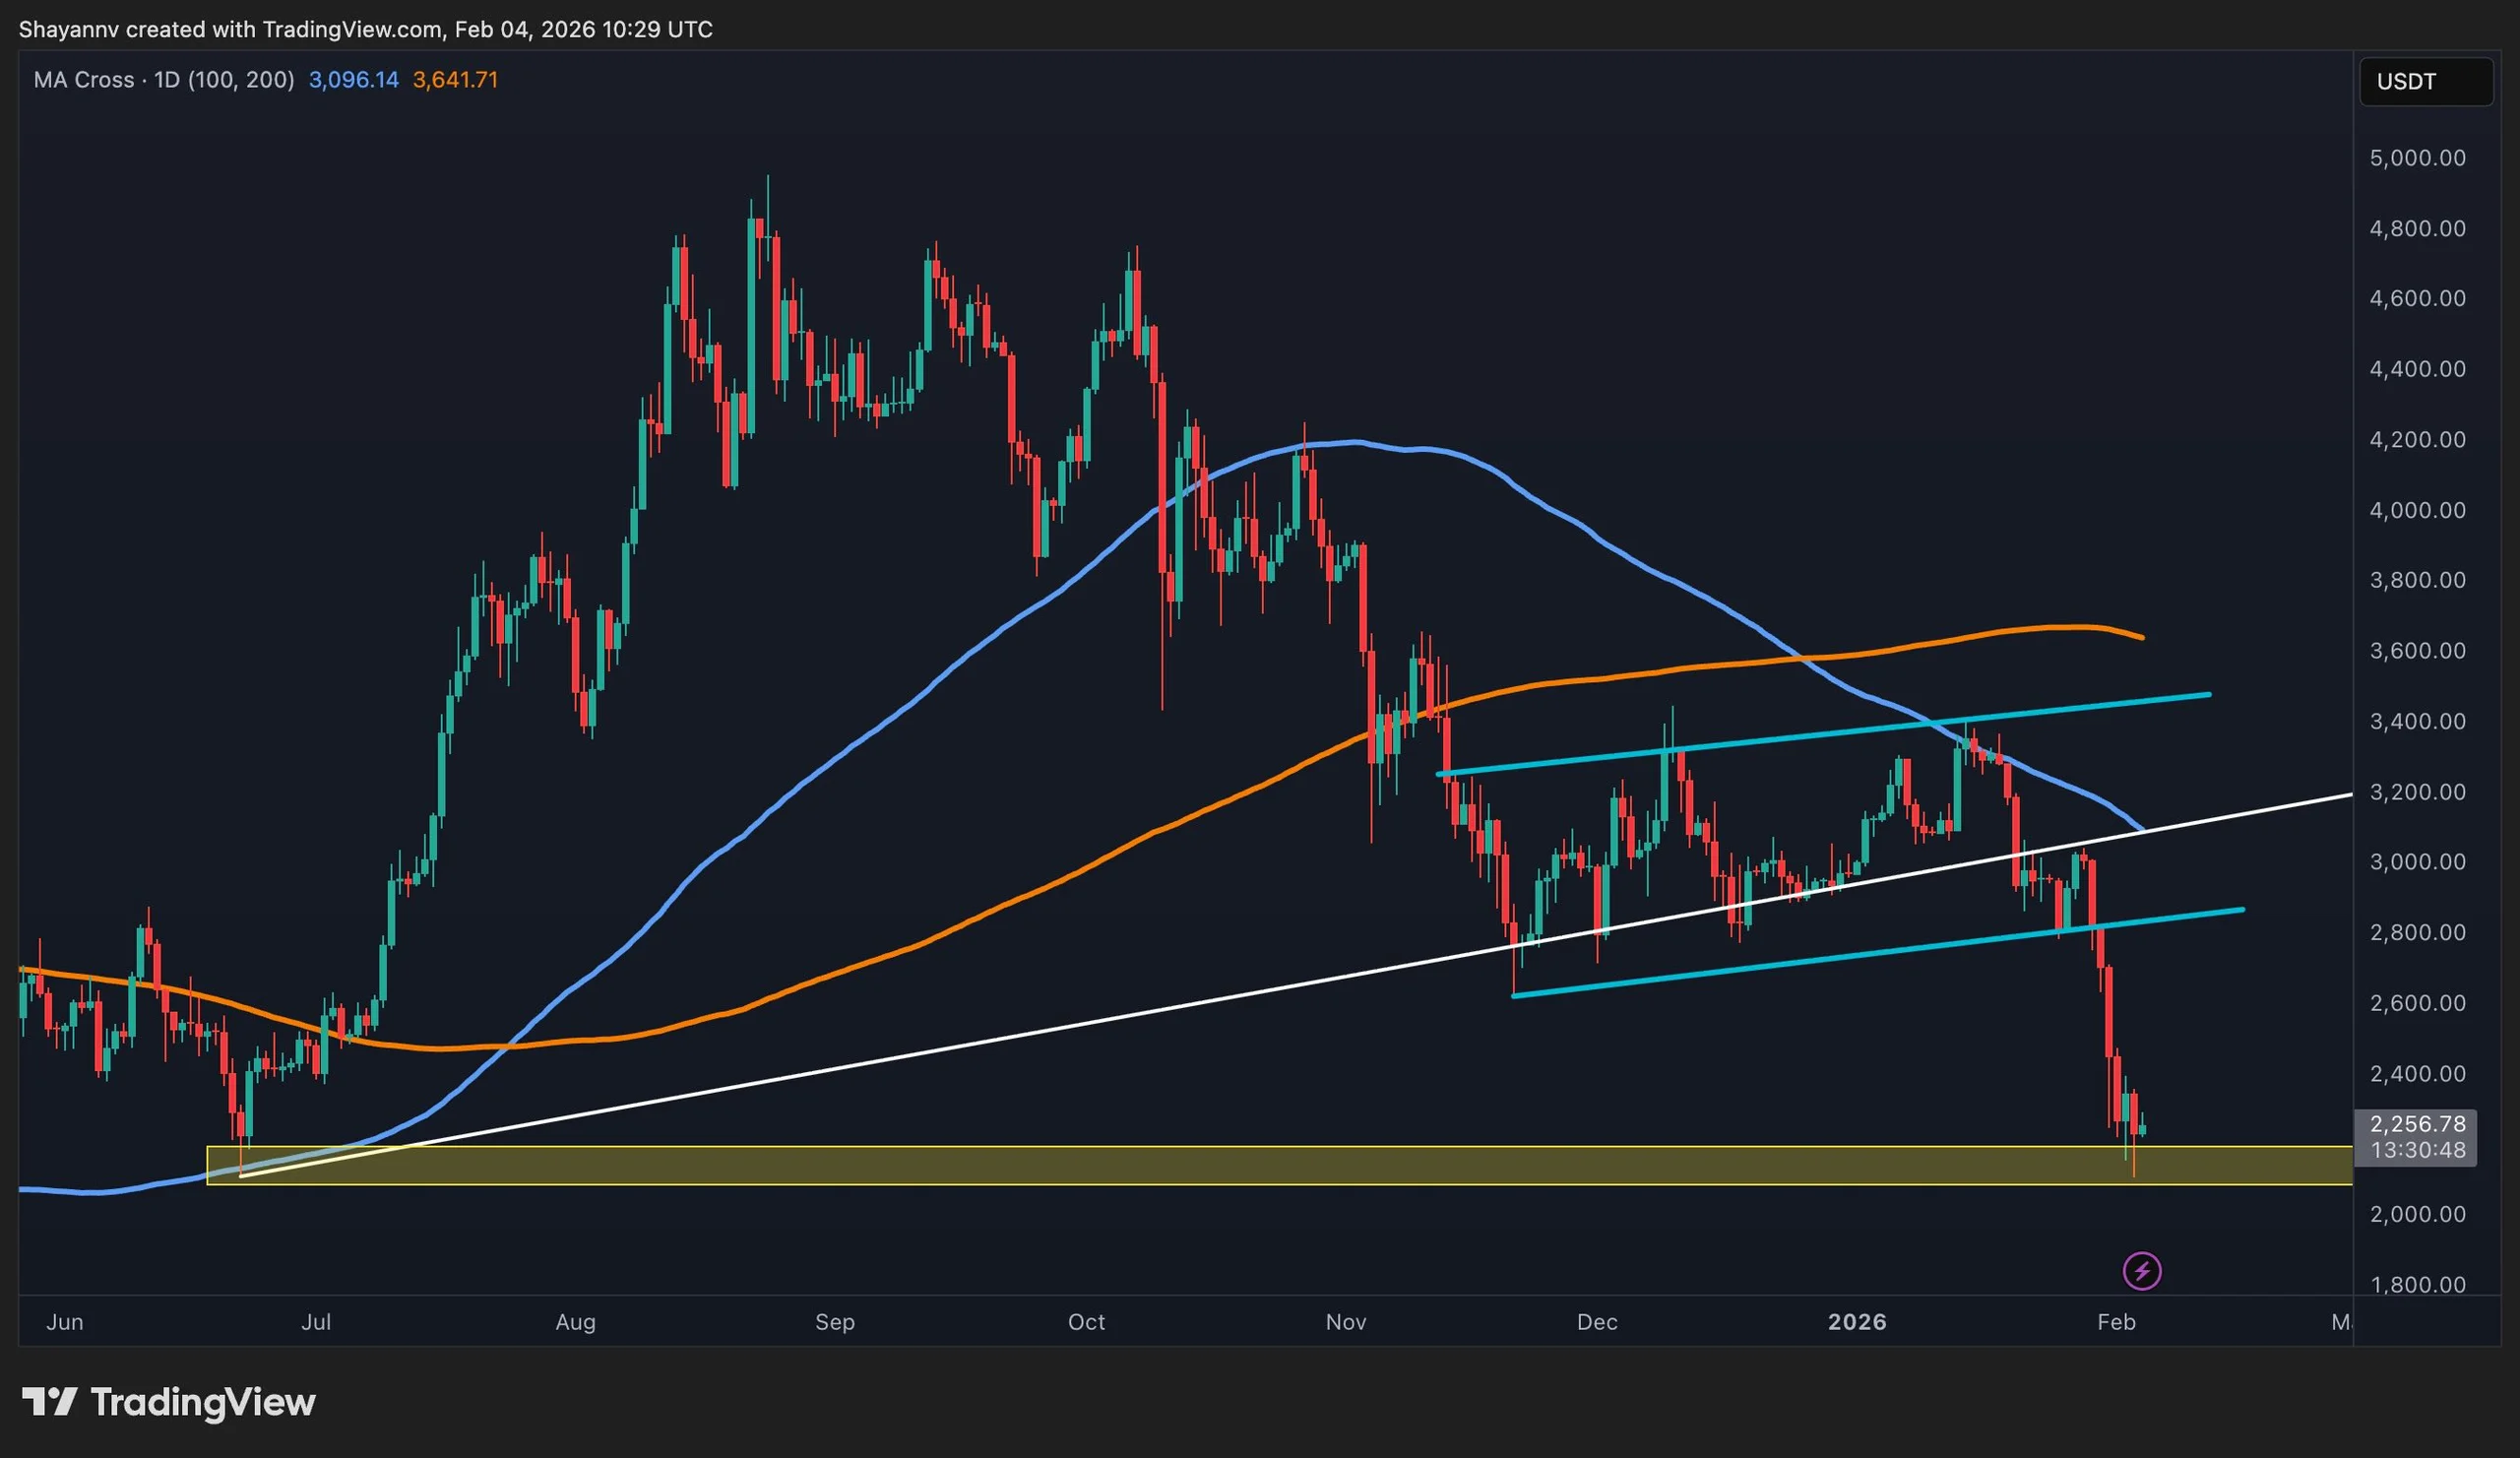Click the blue MA value 3,096.14
Image resolution: width=2520 pixels, height=1458 pixels.
352,80
